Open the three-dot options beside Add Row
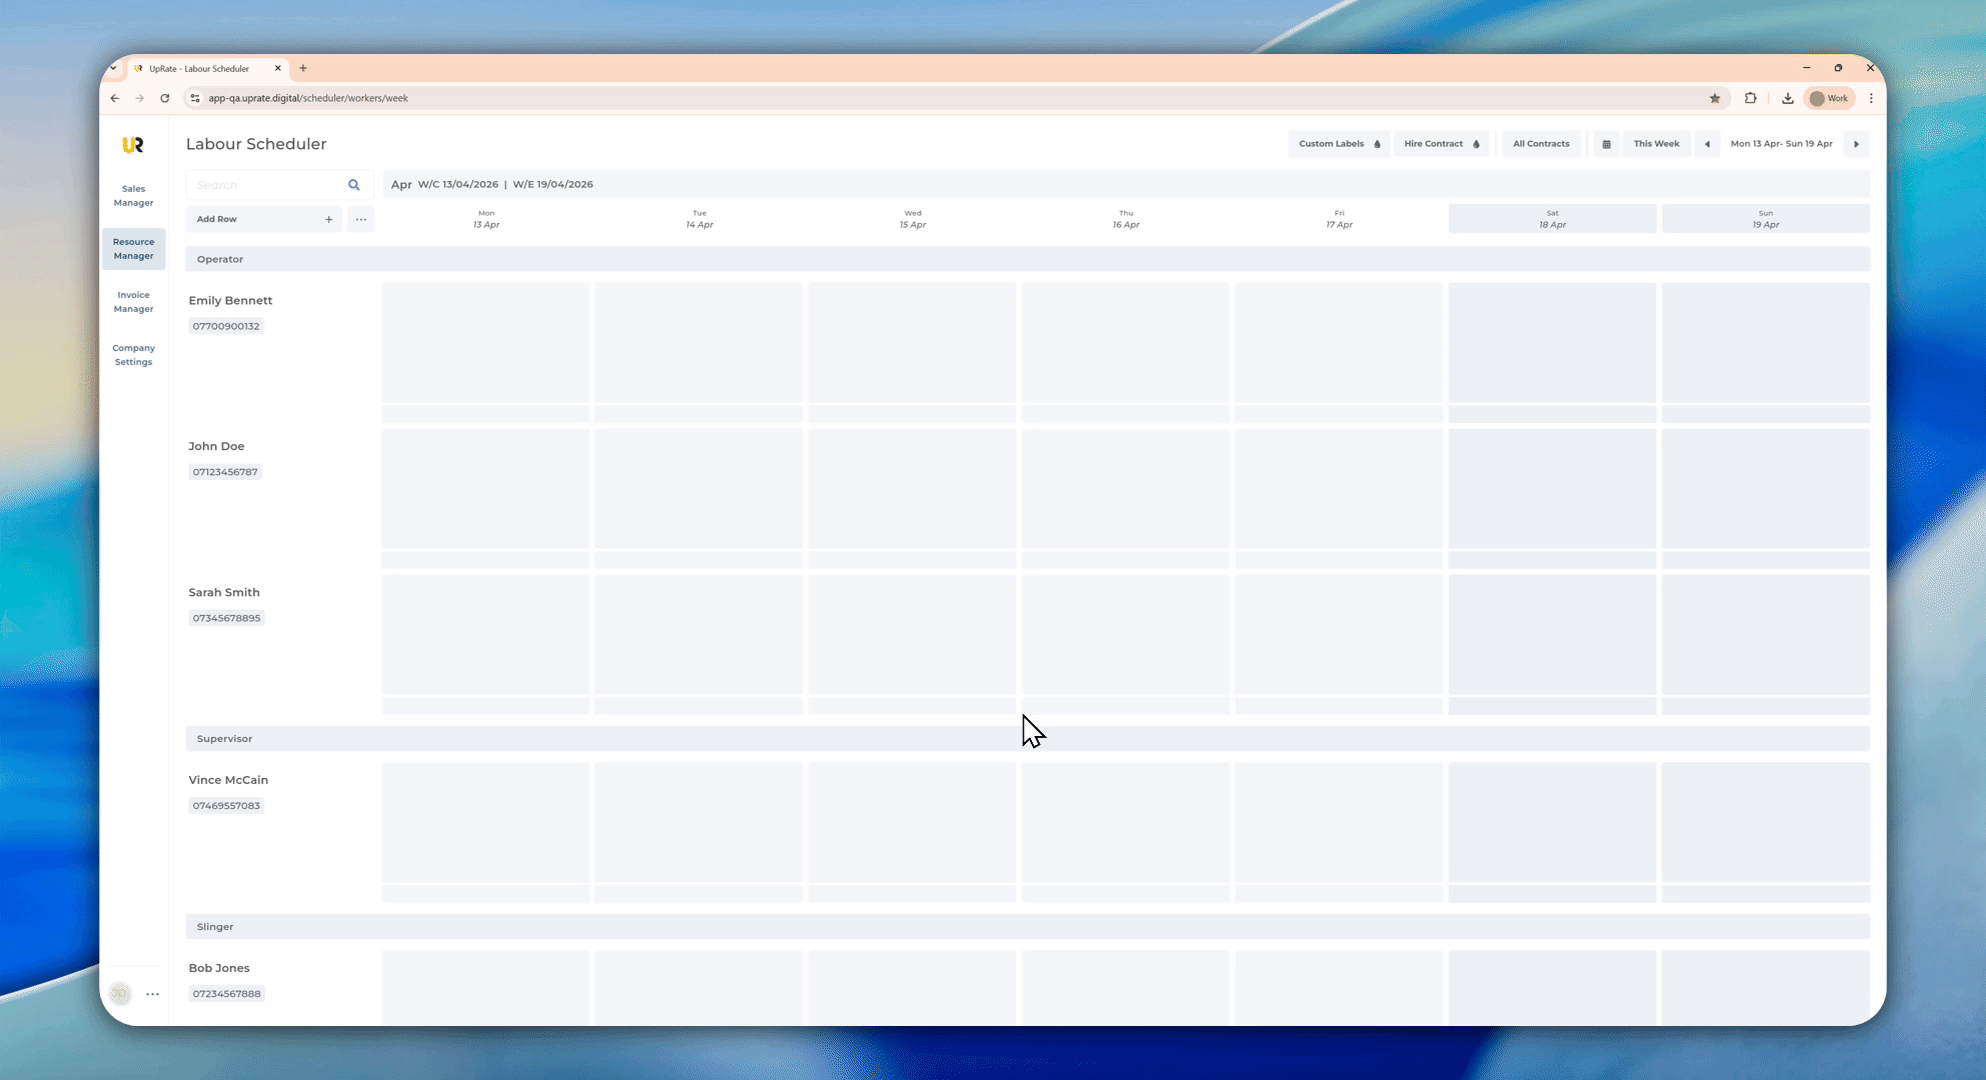Image resolution: width=1986 pixels, height=1080 pixels. [x=361, y=219]
